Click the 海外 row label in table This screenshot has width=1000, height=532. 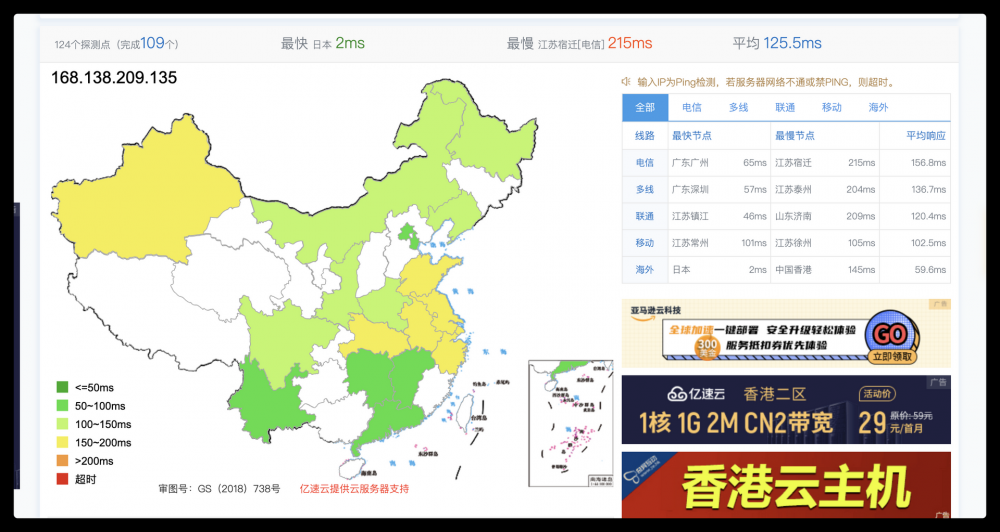click(x=645, y=270)
